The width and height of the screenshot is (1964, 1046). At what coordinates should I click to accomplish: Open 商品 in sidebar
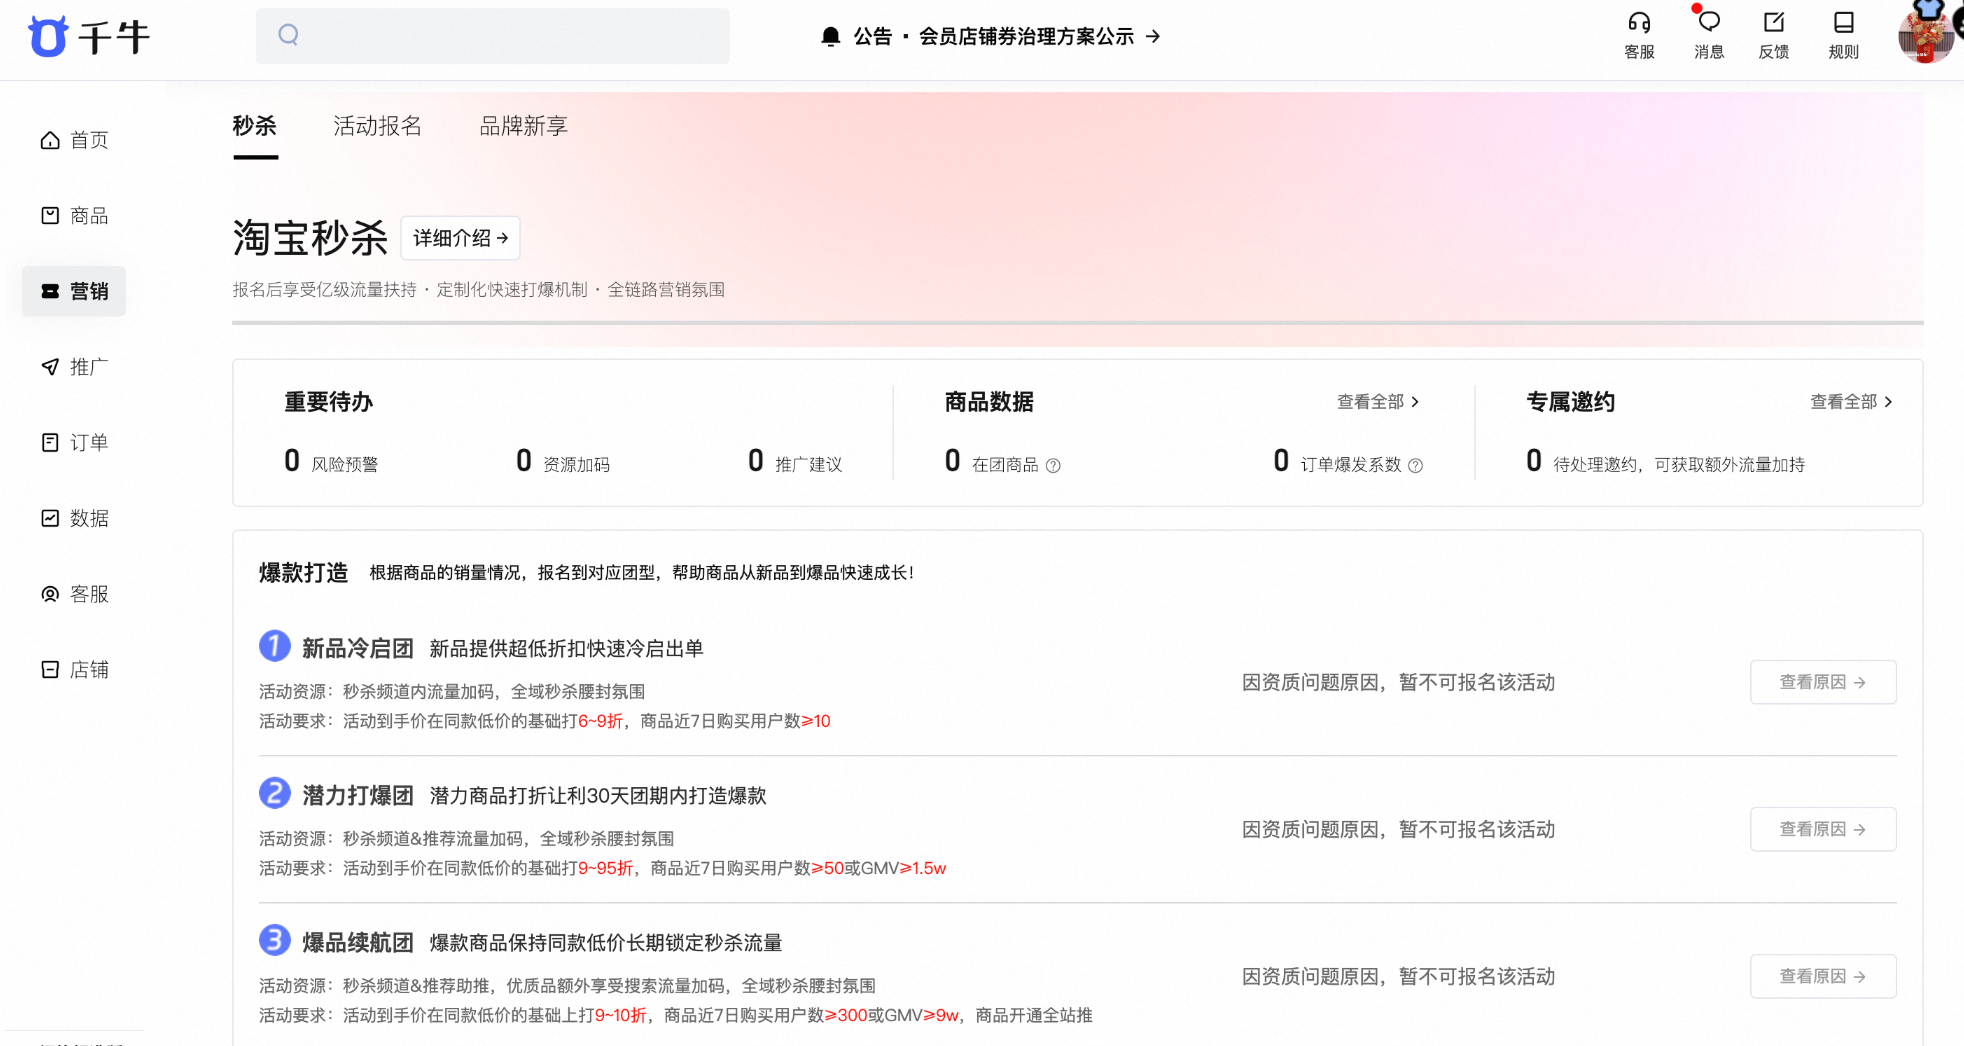(74, 216)
